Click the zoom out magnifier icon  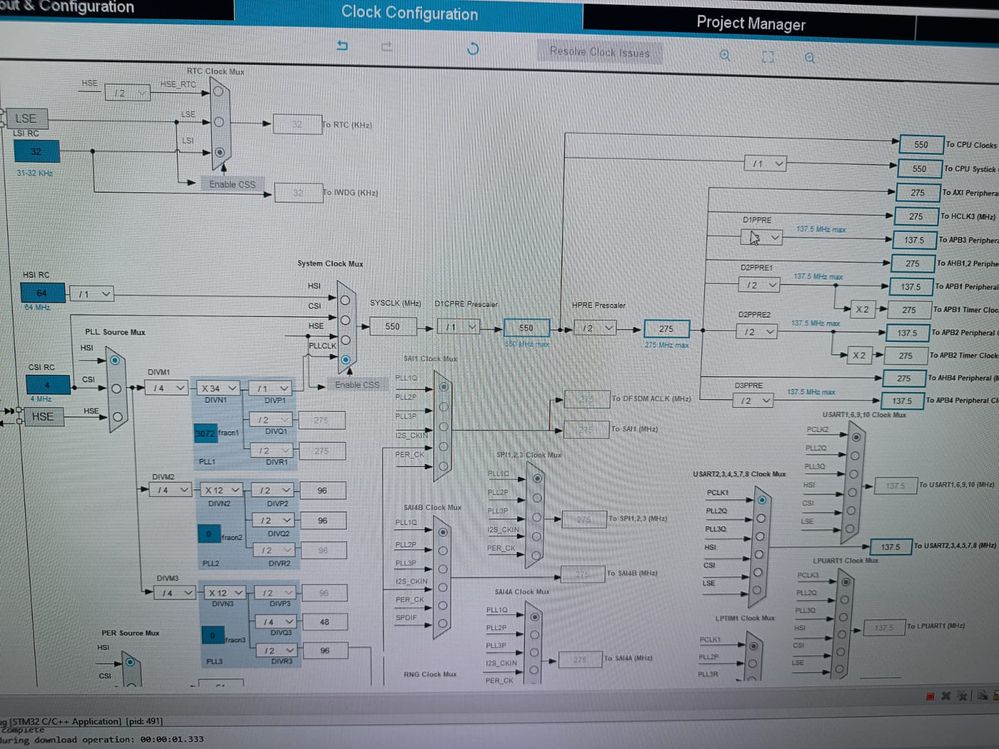click(x=809, y=58)
